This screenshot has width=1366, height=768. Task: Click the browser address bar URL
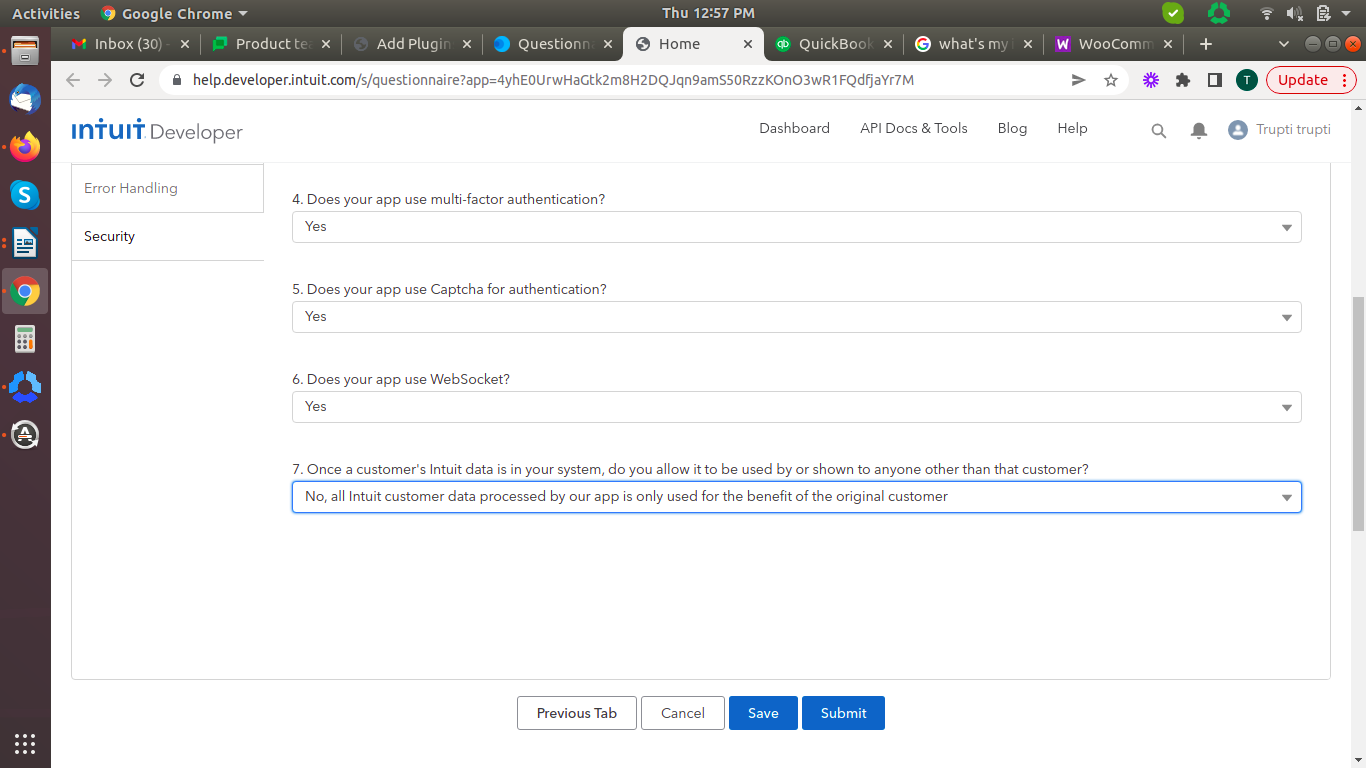(553, 80)
